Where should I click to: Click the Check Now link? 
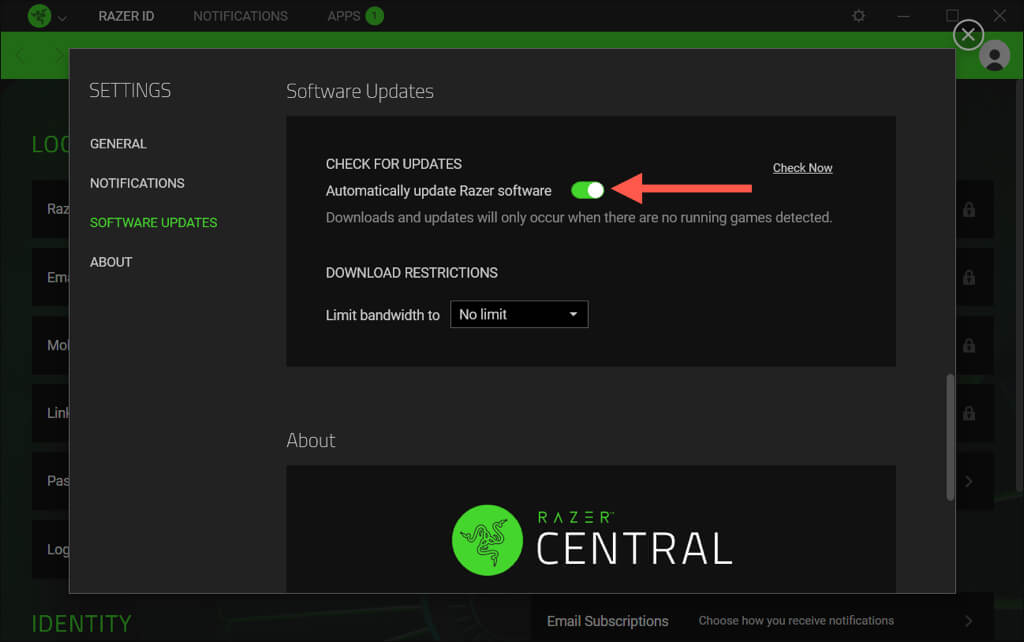[802, 168]
